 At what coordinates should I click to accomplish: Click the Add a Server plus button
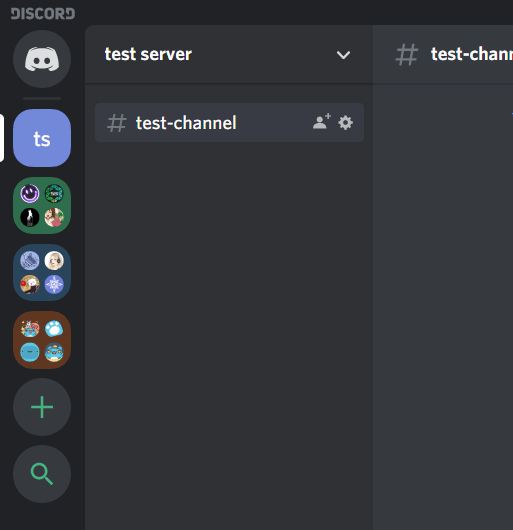(42, 407)
